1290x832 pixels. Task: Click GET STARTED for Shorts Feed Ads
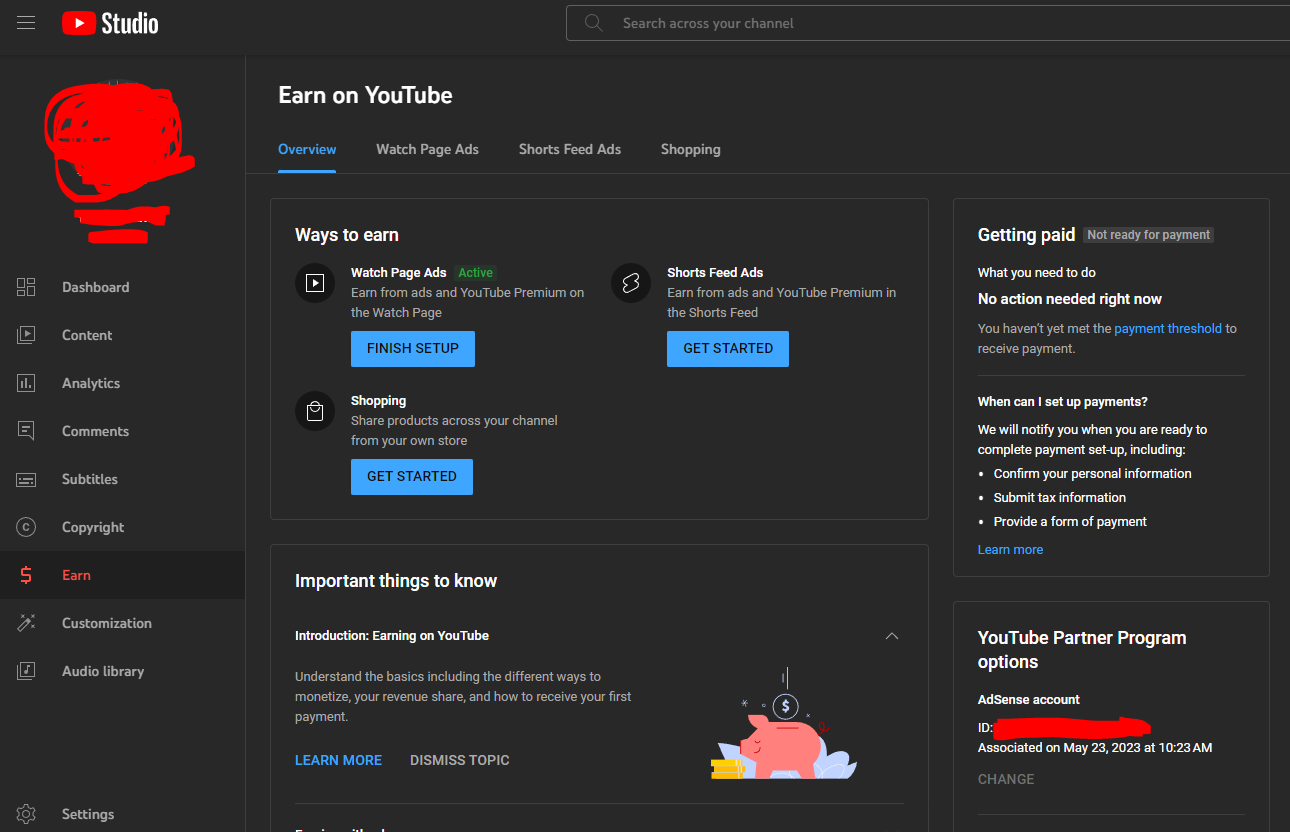pos(728,349)
